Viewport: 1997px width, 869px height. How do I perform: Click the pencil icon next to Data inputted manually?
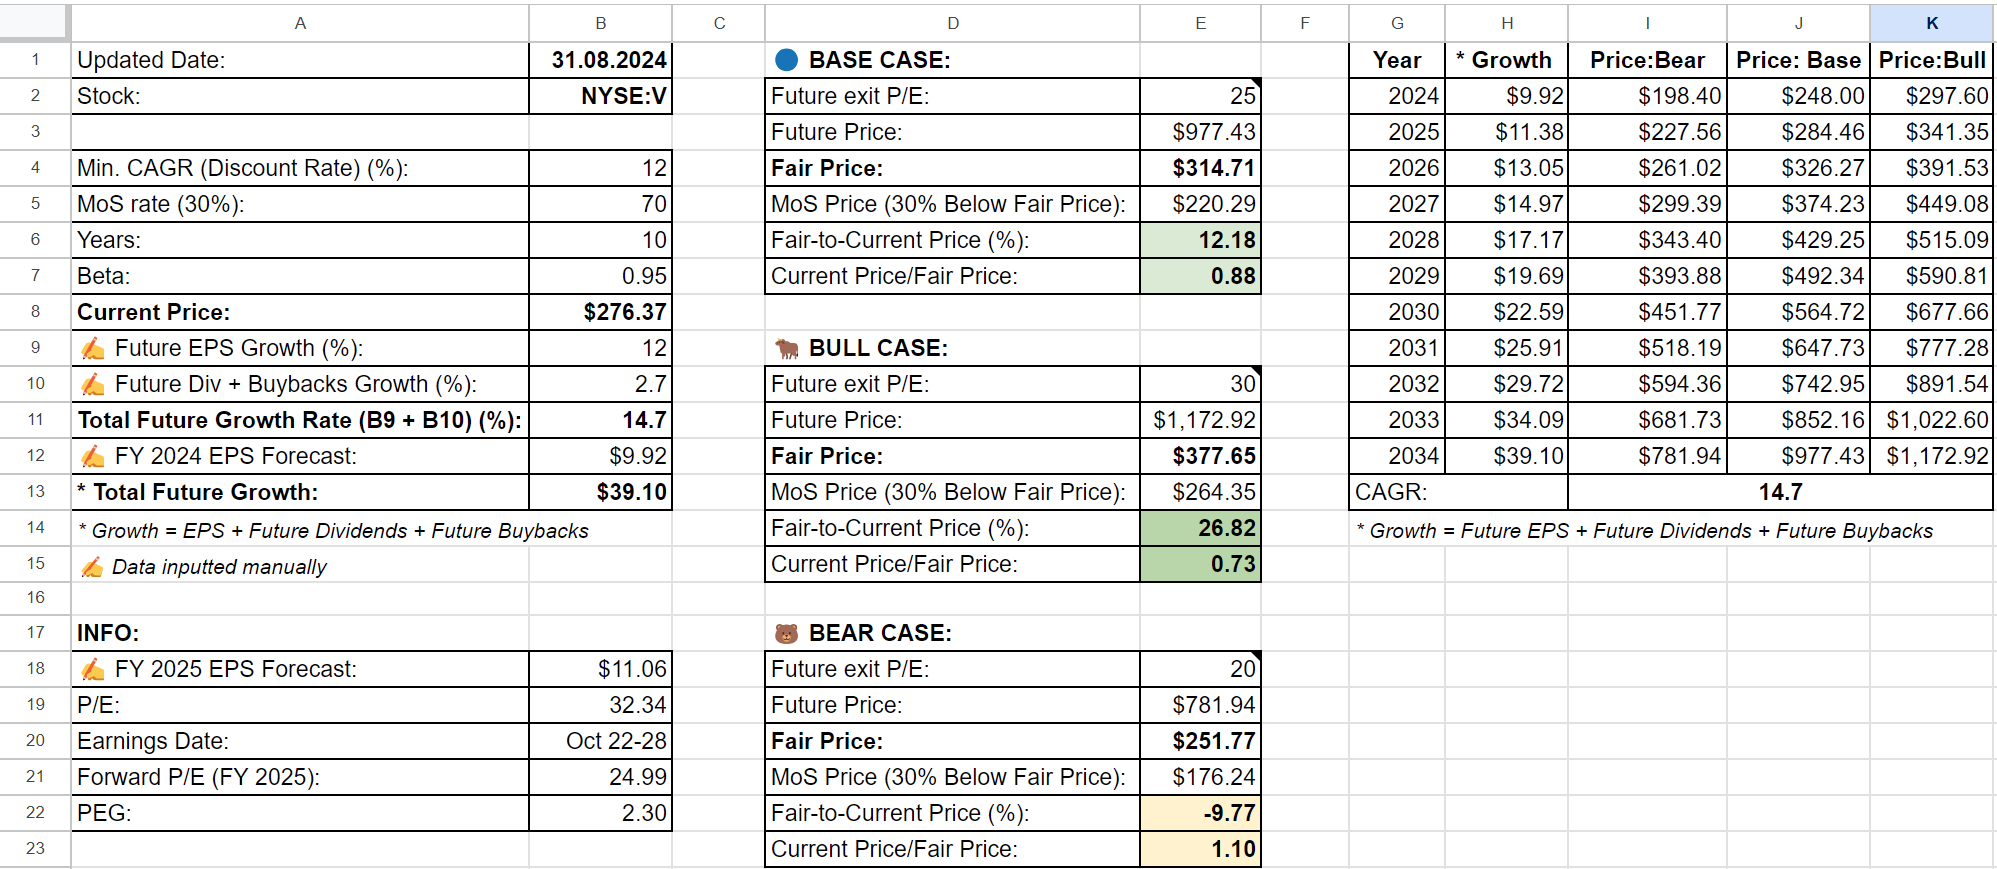92,567
